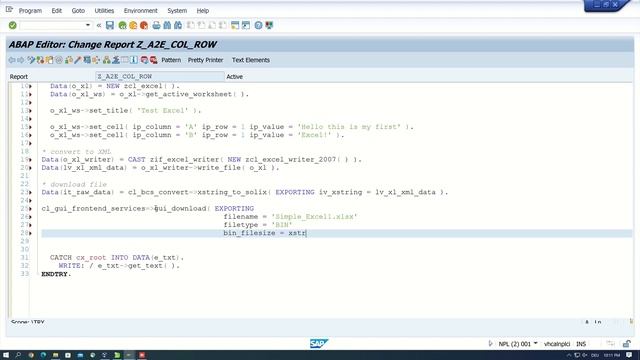Click the command input field
Viewport: 640px width, 360px height.
click(52, 25)
